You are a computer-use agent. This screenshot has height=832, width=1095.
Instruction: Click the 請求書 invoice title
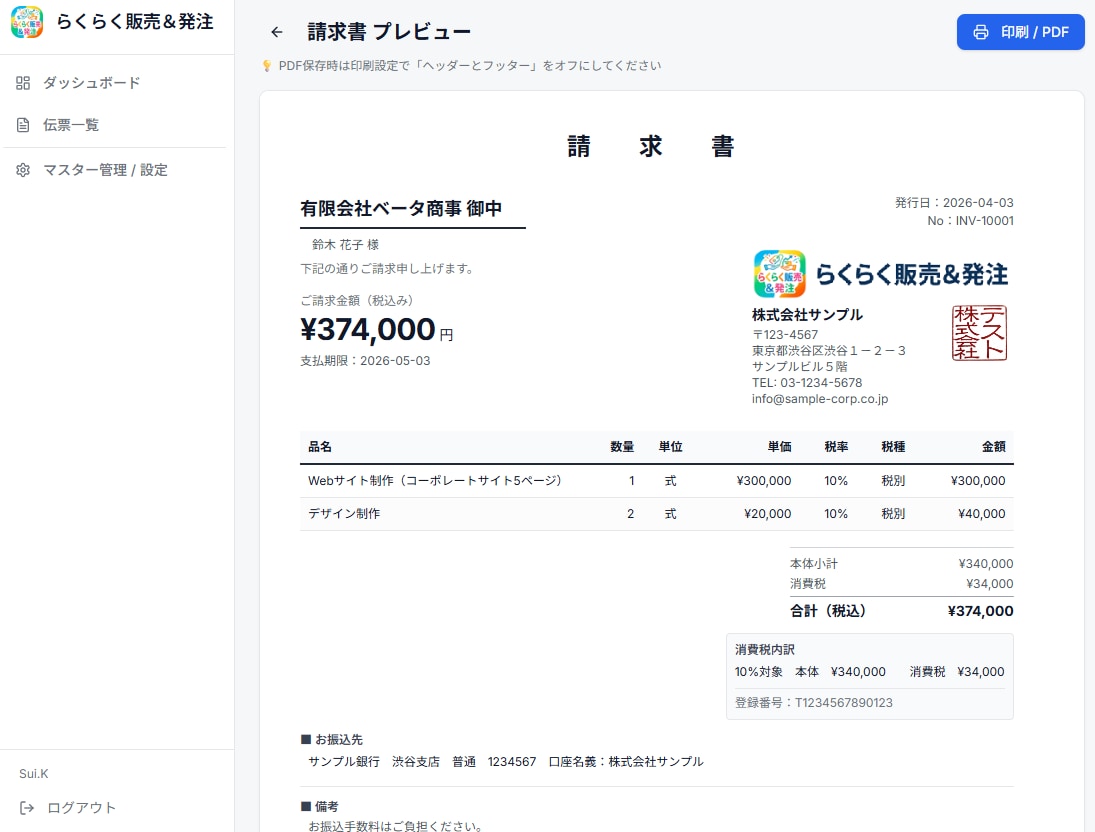(x=650, y=146)
